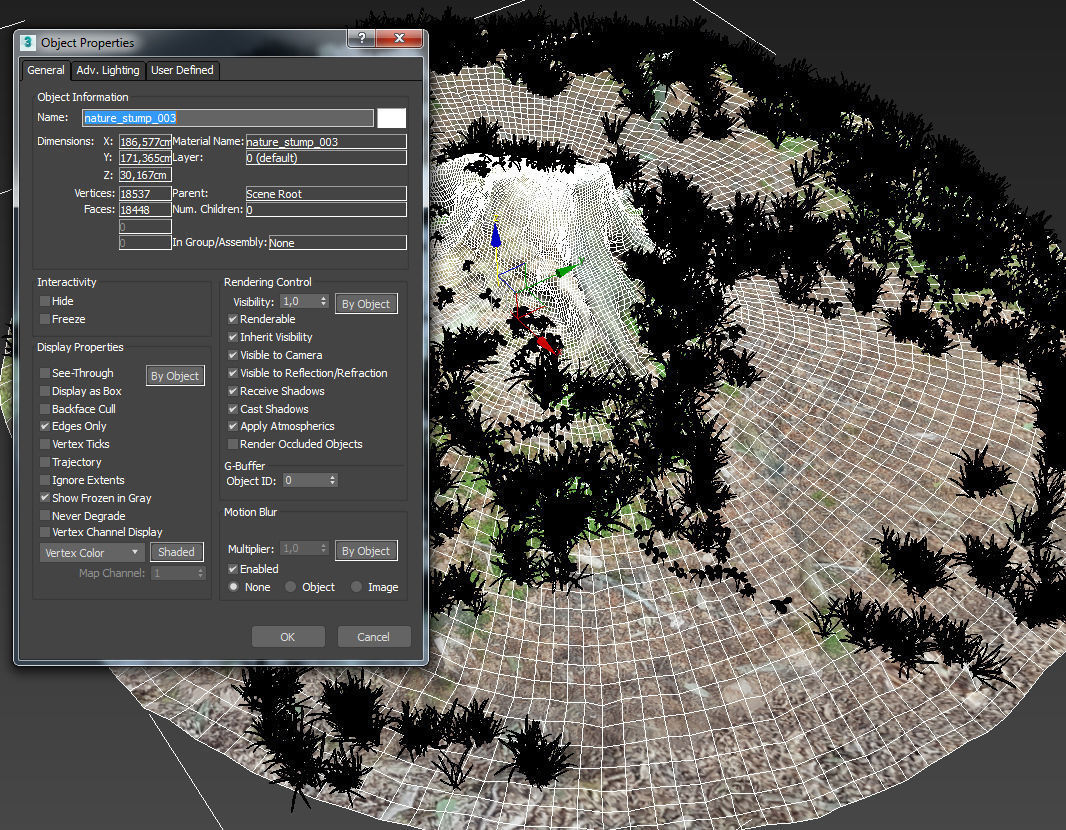This screenshot has height=830, width=1066.
Task: Click the Vertices value 18537
Action: (x=145, y=194)
